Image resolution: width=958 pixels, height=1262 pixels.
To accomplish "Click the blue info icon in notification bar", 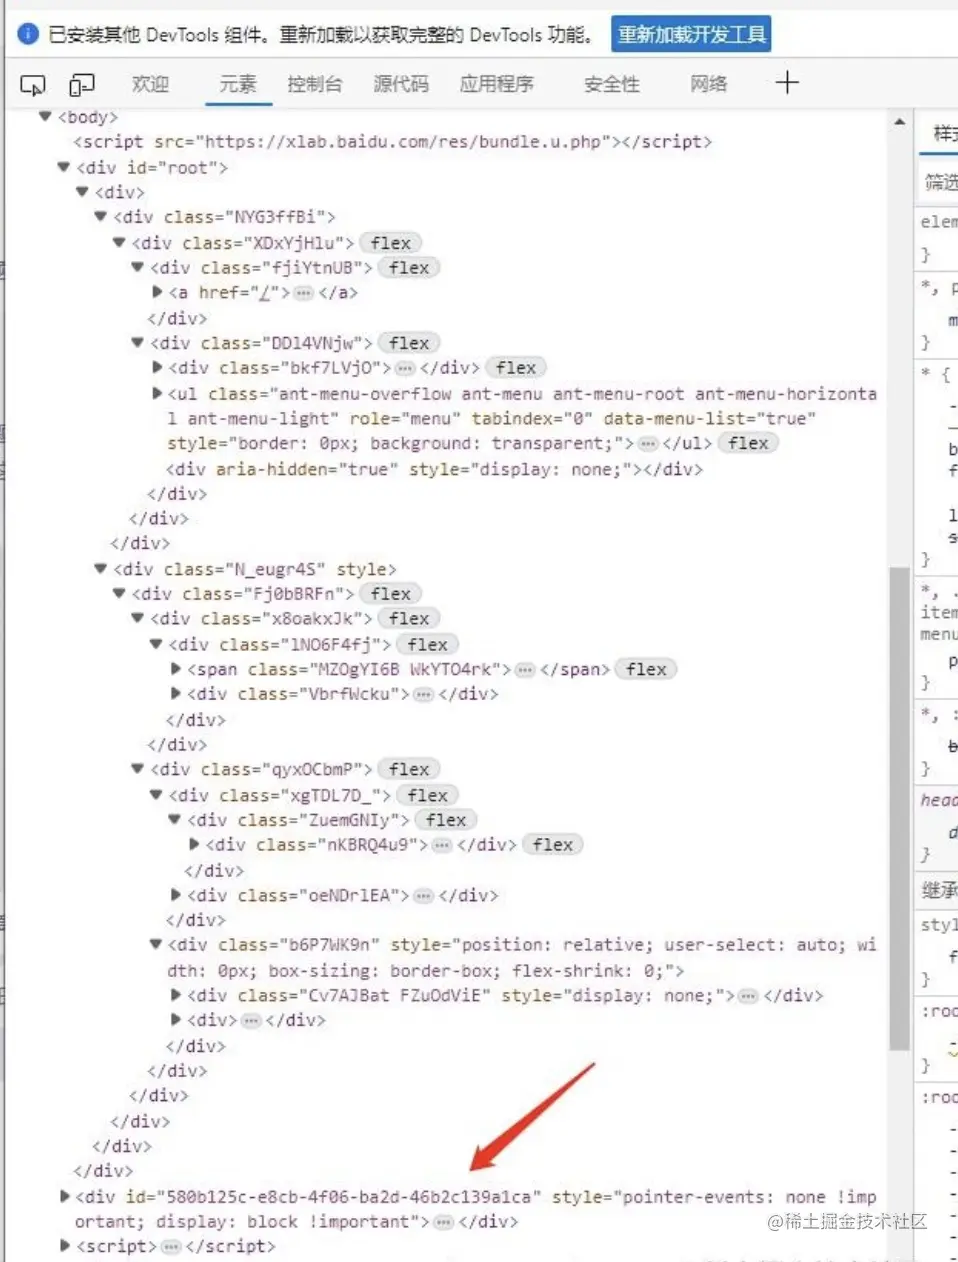I will click(x=28, y=35).
